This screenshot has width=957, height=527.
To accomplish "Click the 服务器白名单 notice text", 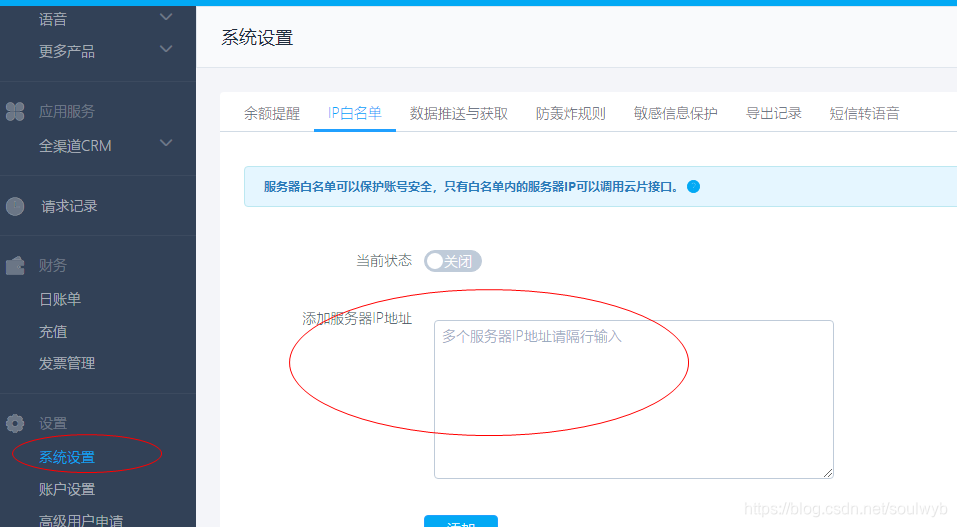I will click(x=471, y=187).
